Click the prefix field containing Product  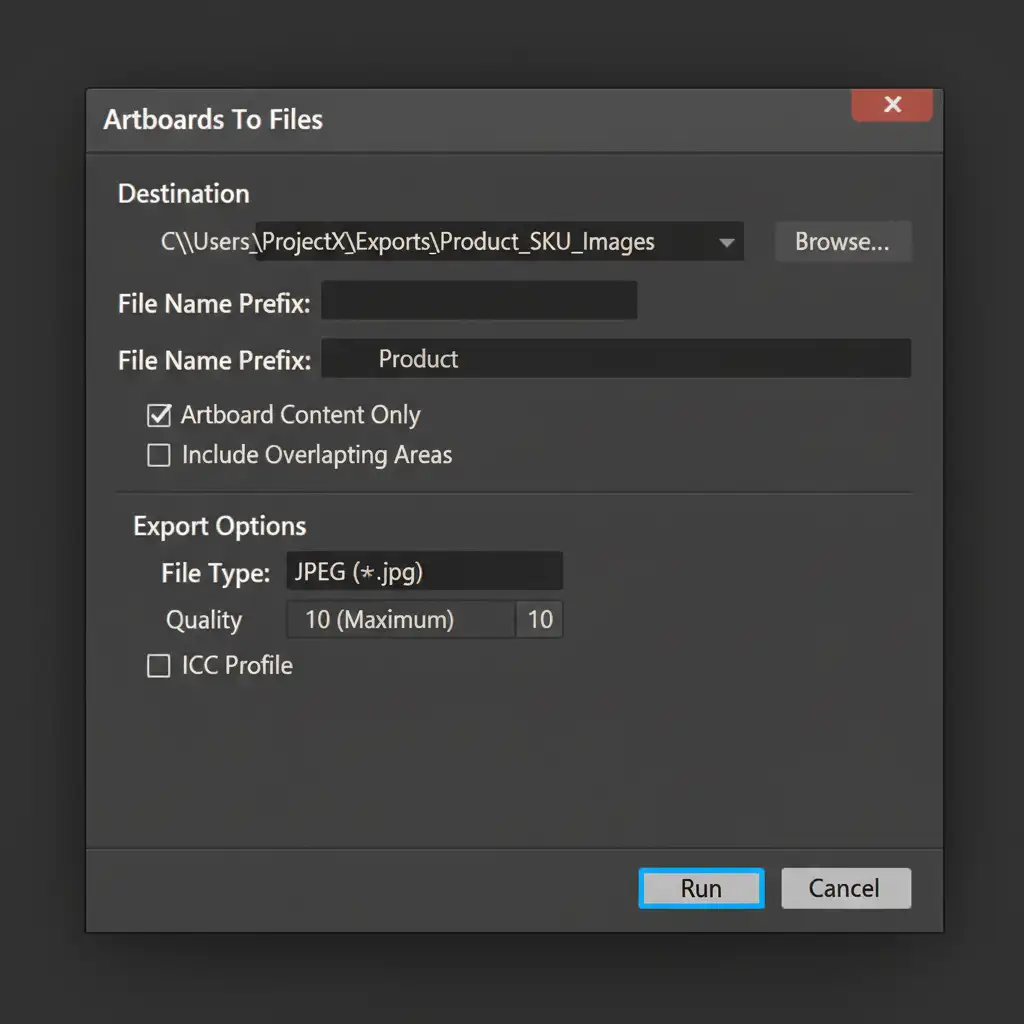coord(616,358)
